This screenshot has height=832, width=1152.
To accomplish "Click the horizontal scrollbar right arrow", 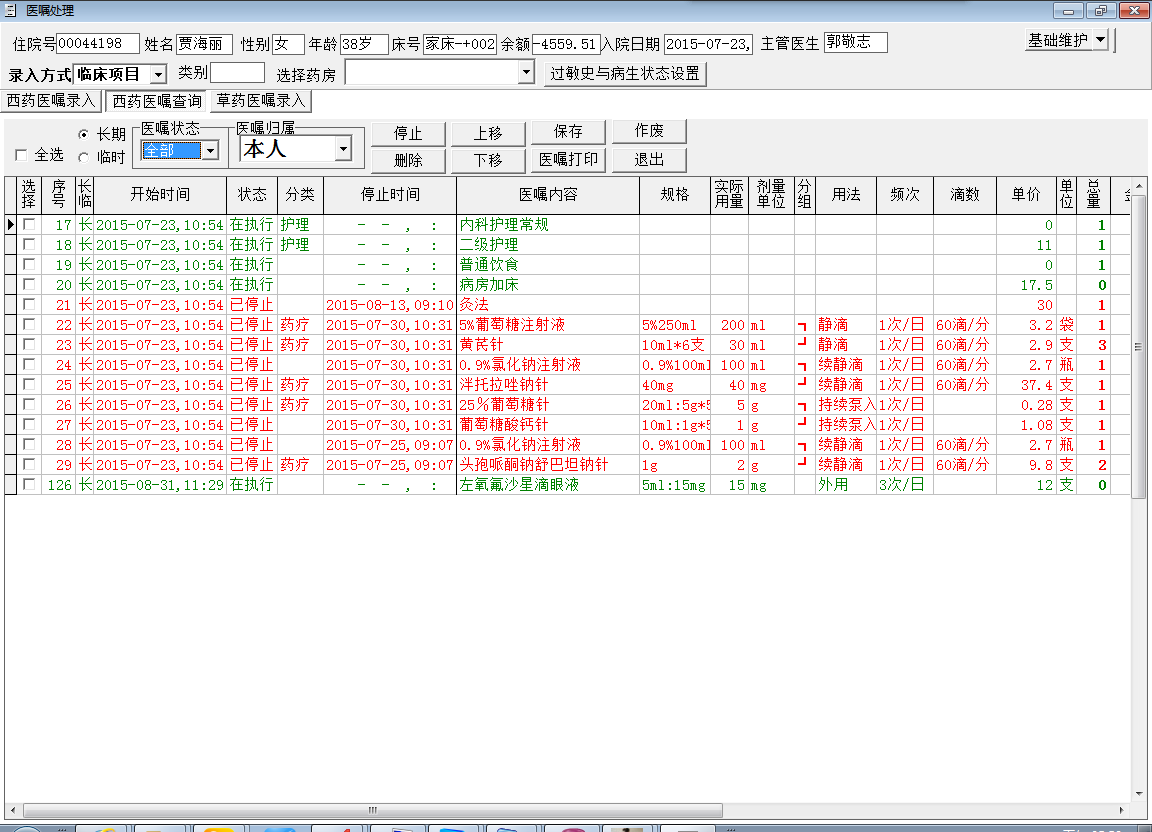I will click(1121, 810).
